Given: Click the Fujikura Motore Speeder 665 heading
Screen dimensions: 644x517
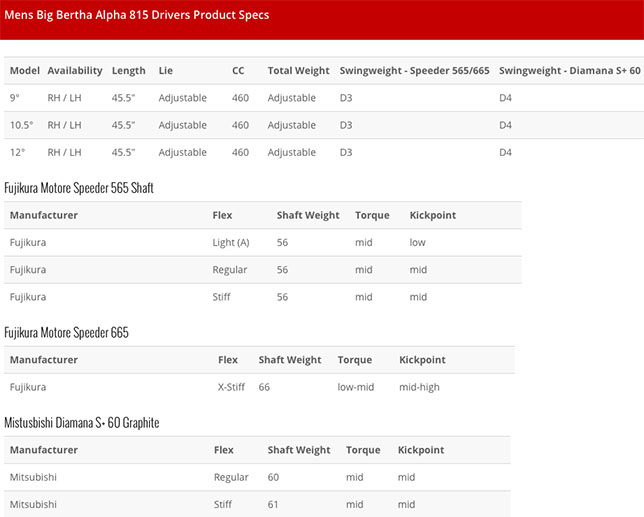Looking at the screenshot, I should [66, 332].
